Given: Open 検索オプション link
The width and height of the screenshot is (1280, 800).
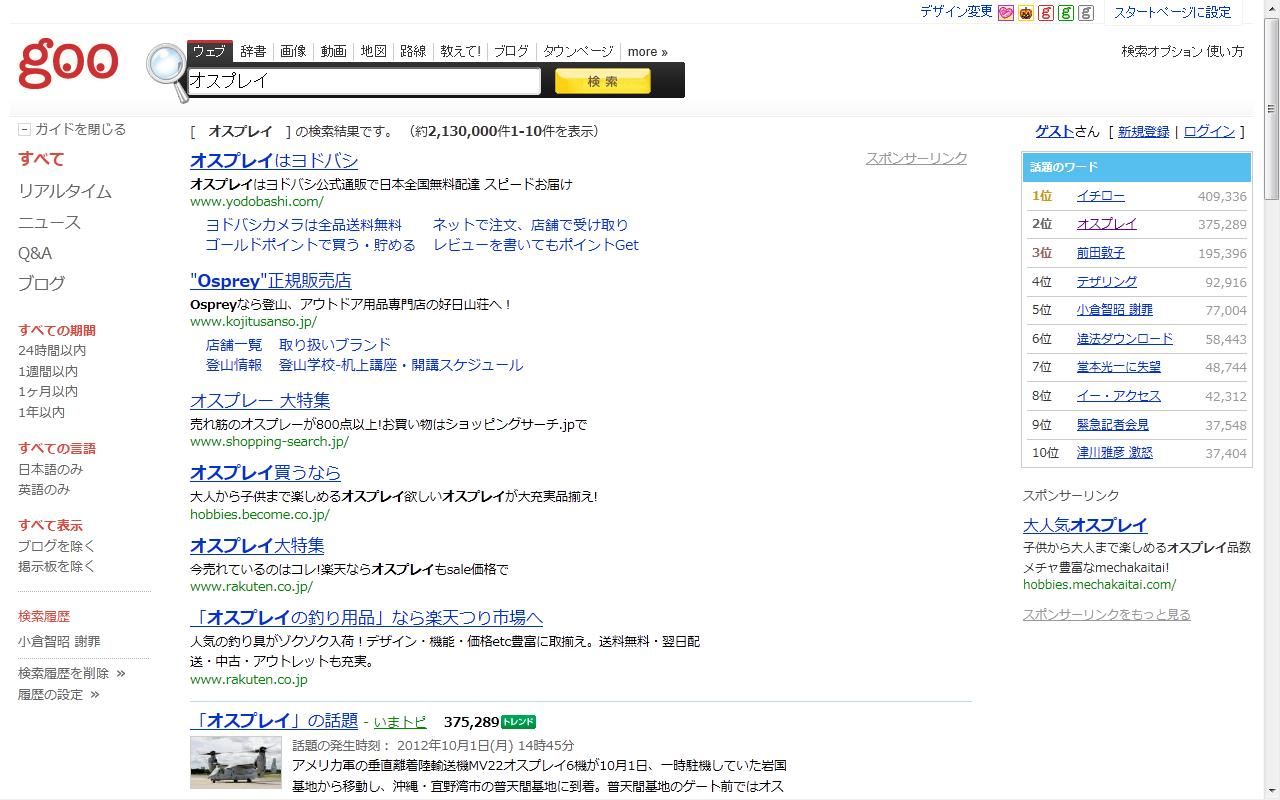Looking at the screenshot, I should [1162, 51].
